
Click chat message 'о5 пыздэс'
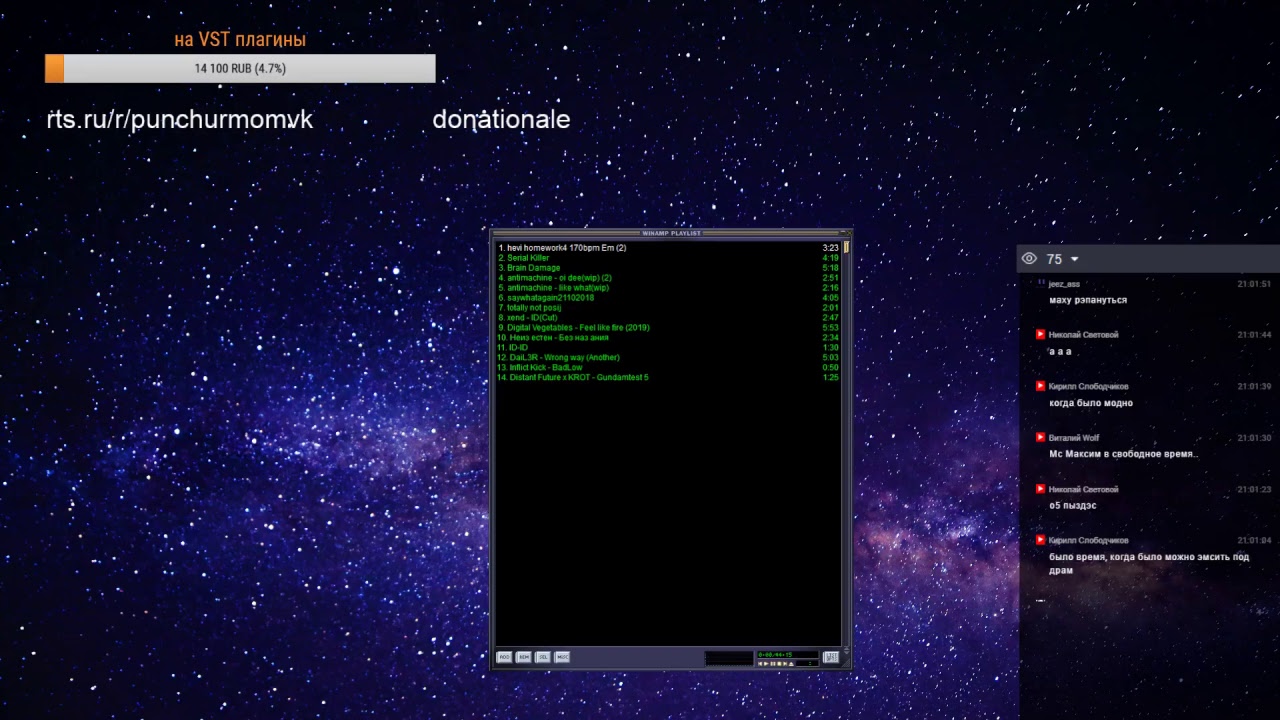[1073, 506]
